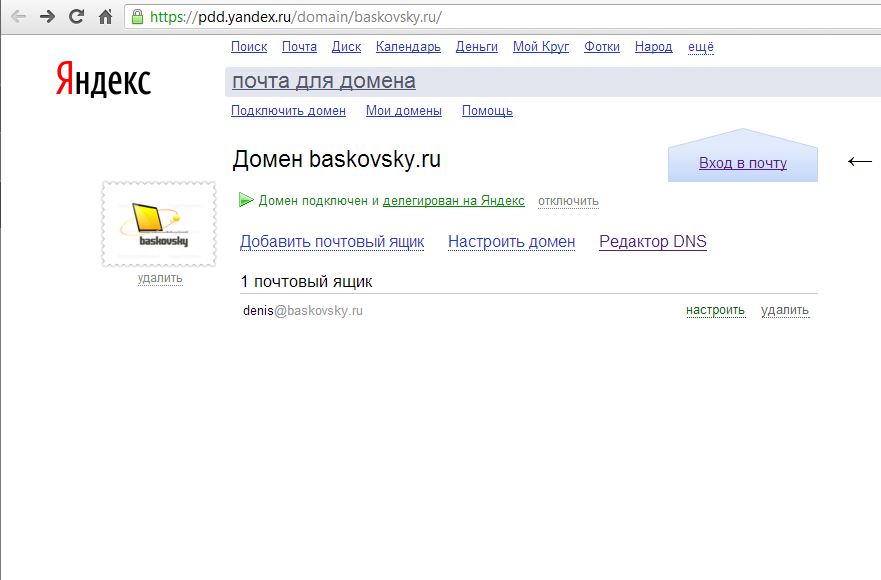
Task: Click the 1 почтовый ящик label
Action: (x=306, y=282)
